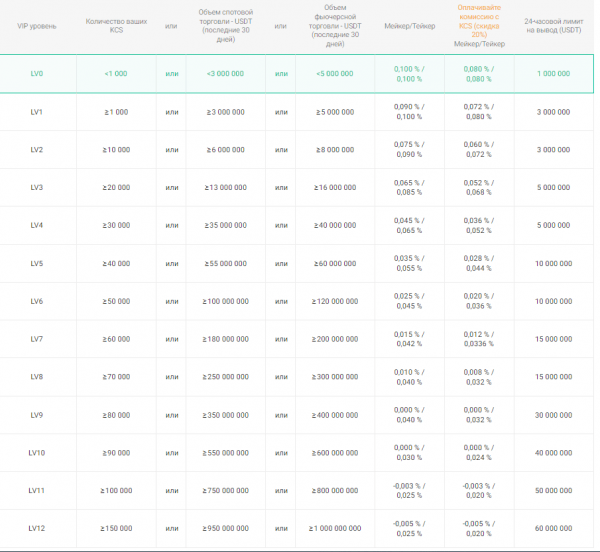Viewport: 600px width, 552px height.
Task: Click the 'Количество ваших KCS' header
Action: pyautogui.click(x=116, y=26)
